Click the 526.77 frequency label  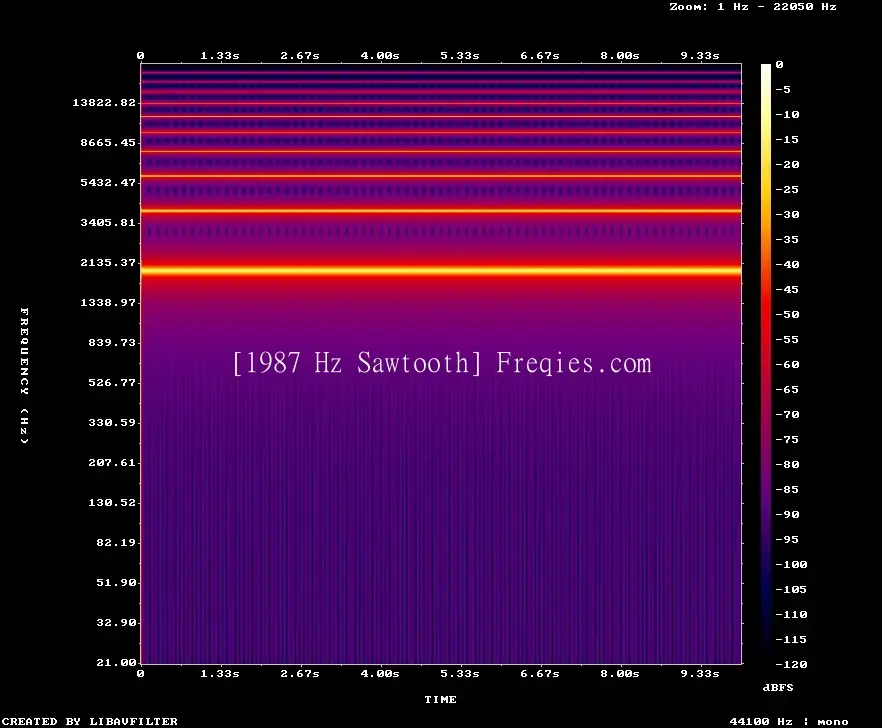[112, 382]
